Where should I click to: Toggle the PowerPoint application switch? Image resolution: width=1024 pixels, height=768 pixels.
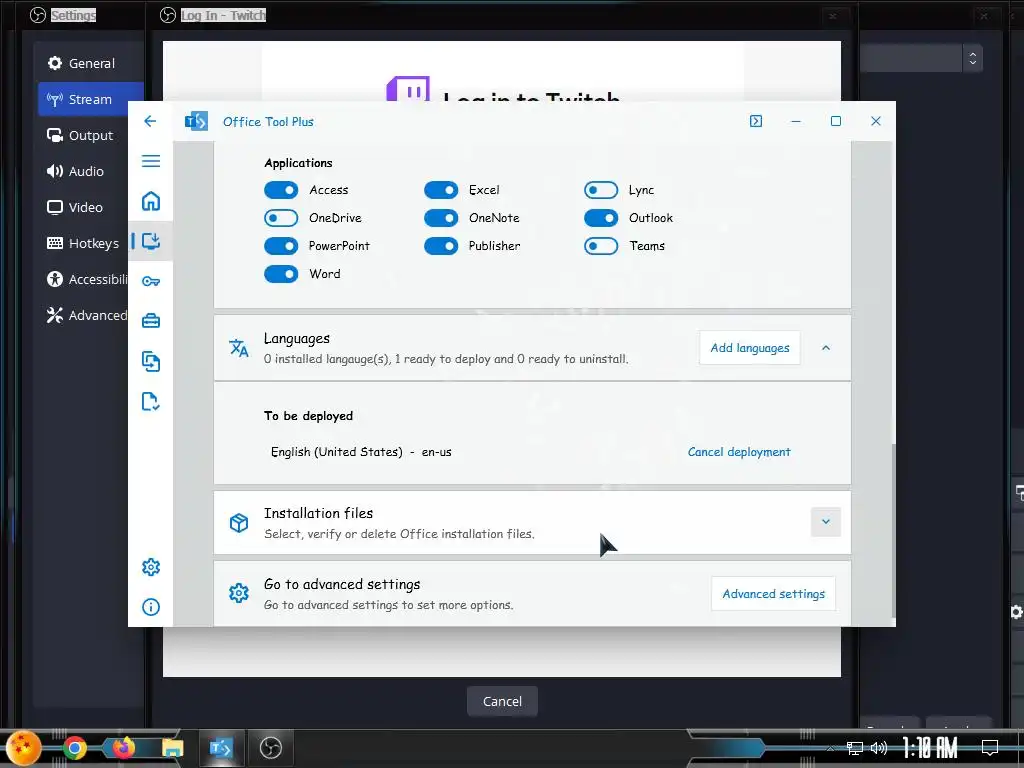pos(281,246)
